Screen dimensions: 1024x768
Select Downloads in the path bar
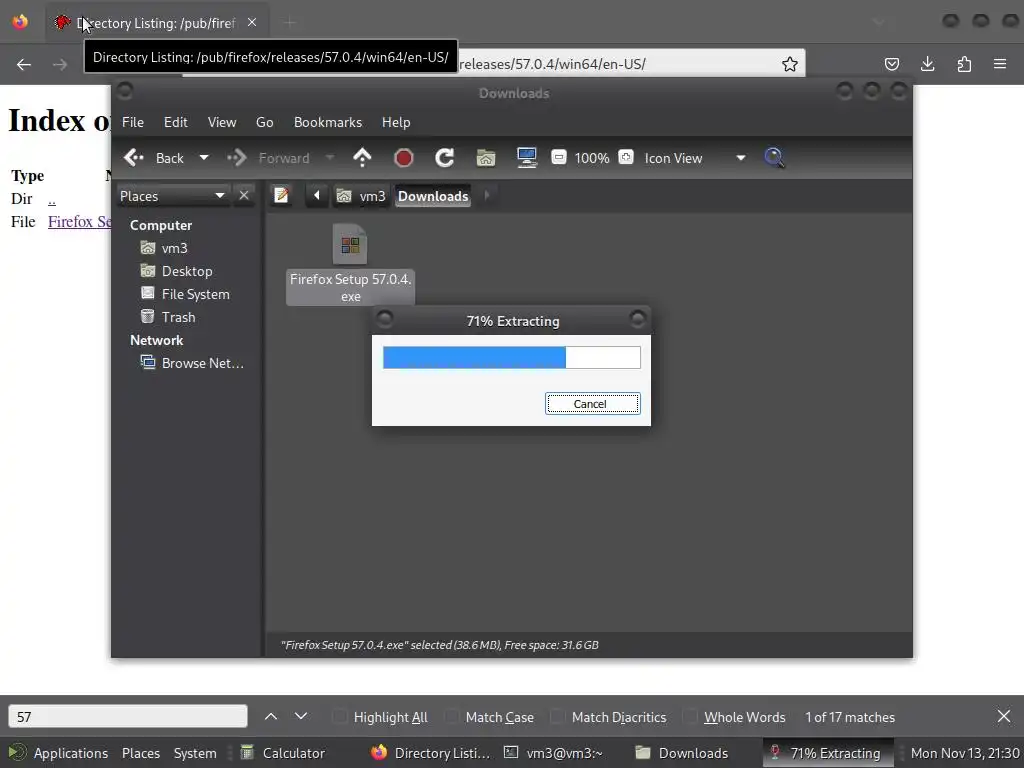coord(433,196)
